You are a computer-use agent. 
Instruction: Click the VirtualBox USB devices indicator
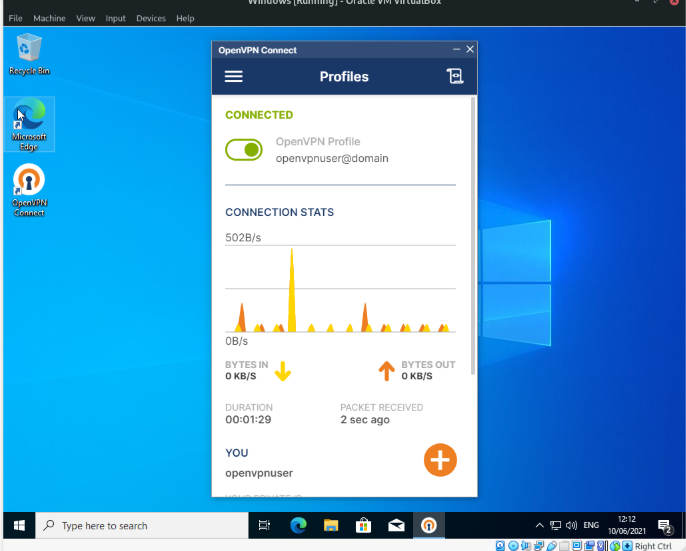click(x=552, y=546)
